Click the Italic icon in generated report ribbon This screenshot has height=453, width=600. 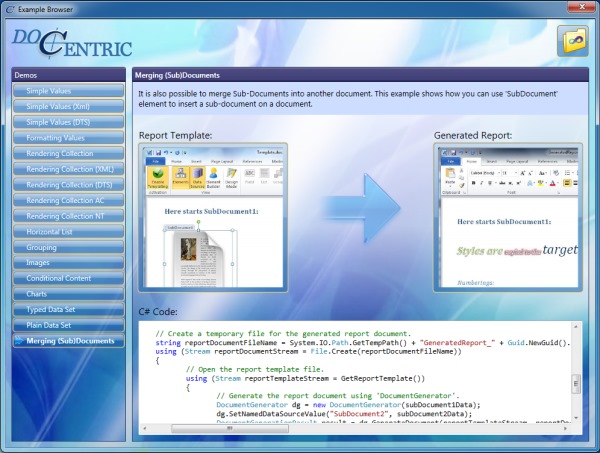pos(481,183)
